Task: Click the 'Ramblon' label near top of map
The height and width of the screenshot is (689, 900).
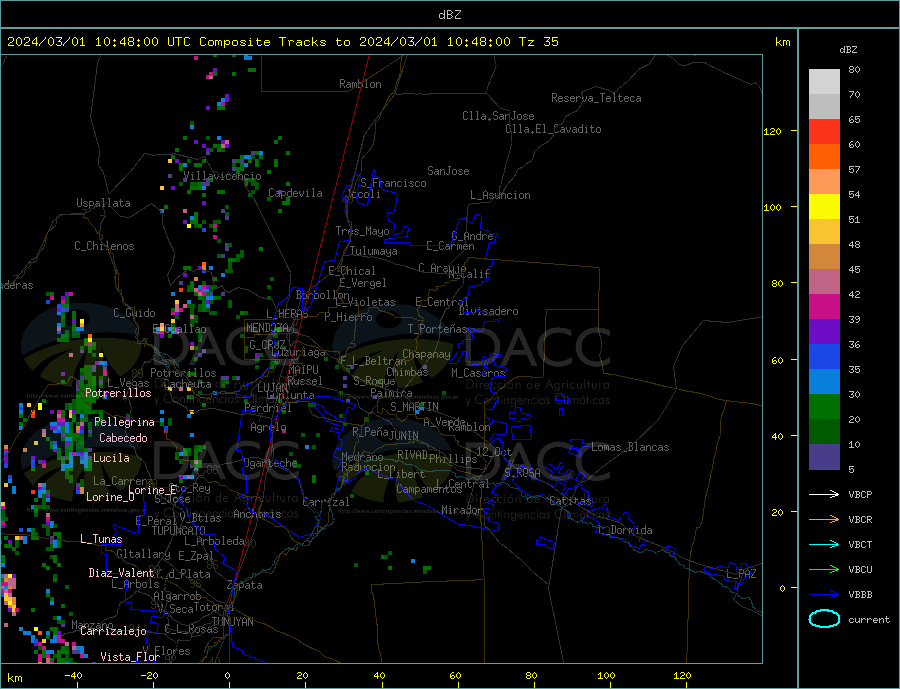Action: pyautogui.click(x=360, y=84)
